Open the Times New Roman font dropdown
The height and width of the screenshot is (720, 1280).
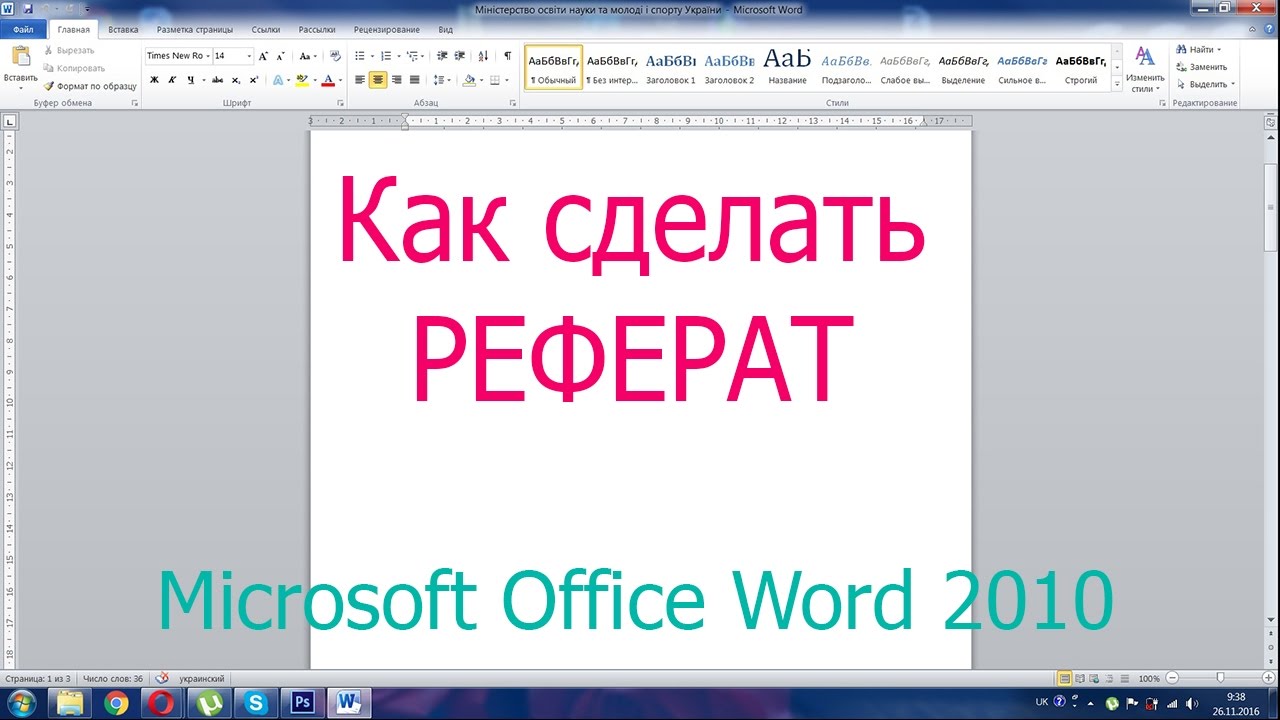point(208,56)
